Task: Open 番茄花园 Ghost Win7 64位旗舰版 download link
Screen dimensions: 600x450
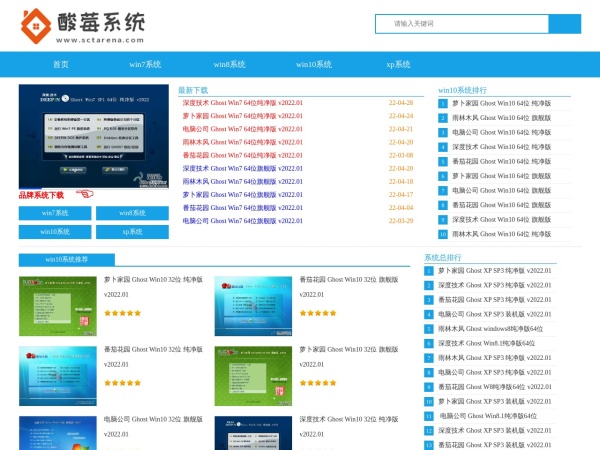Action: tap(243, 208)
